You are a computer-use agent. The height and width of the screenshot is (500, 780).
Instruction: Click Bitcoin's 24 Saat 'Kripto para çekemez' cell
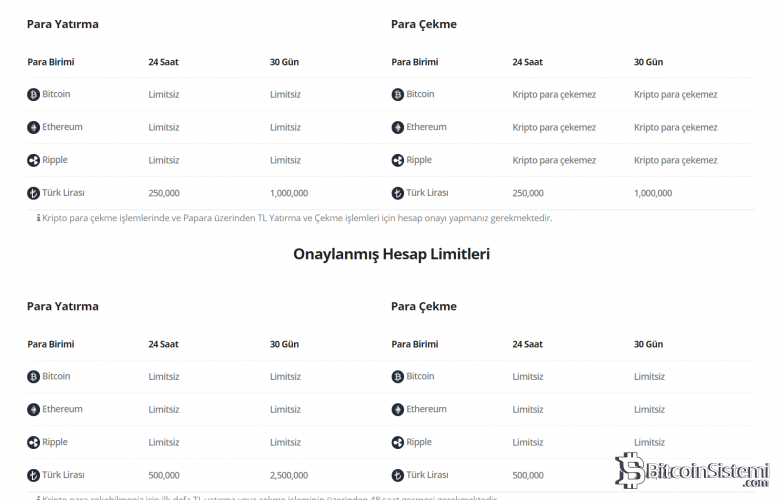coord(554,95)
